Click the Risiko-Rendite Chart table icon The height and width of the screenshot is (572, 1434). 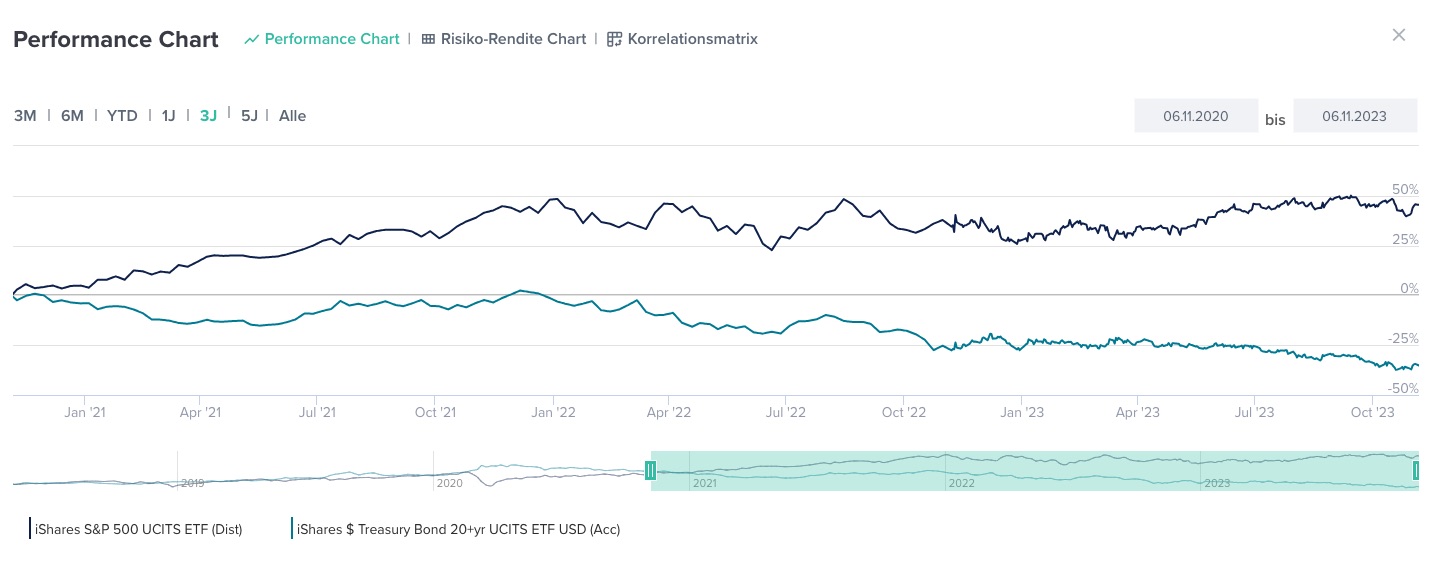pyautogui.click(x=428, y=40)
